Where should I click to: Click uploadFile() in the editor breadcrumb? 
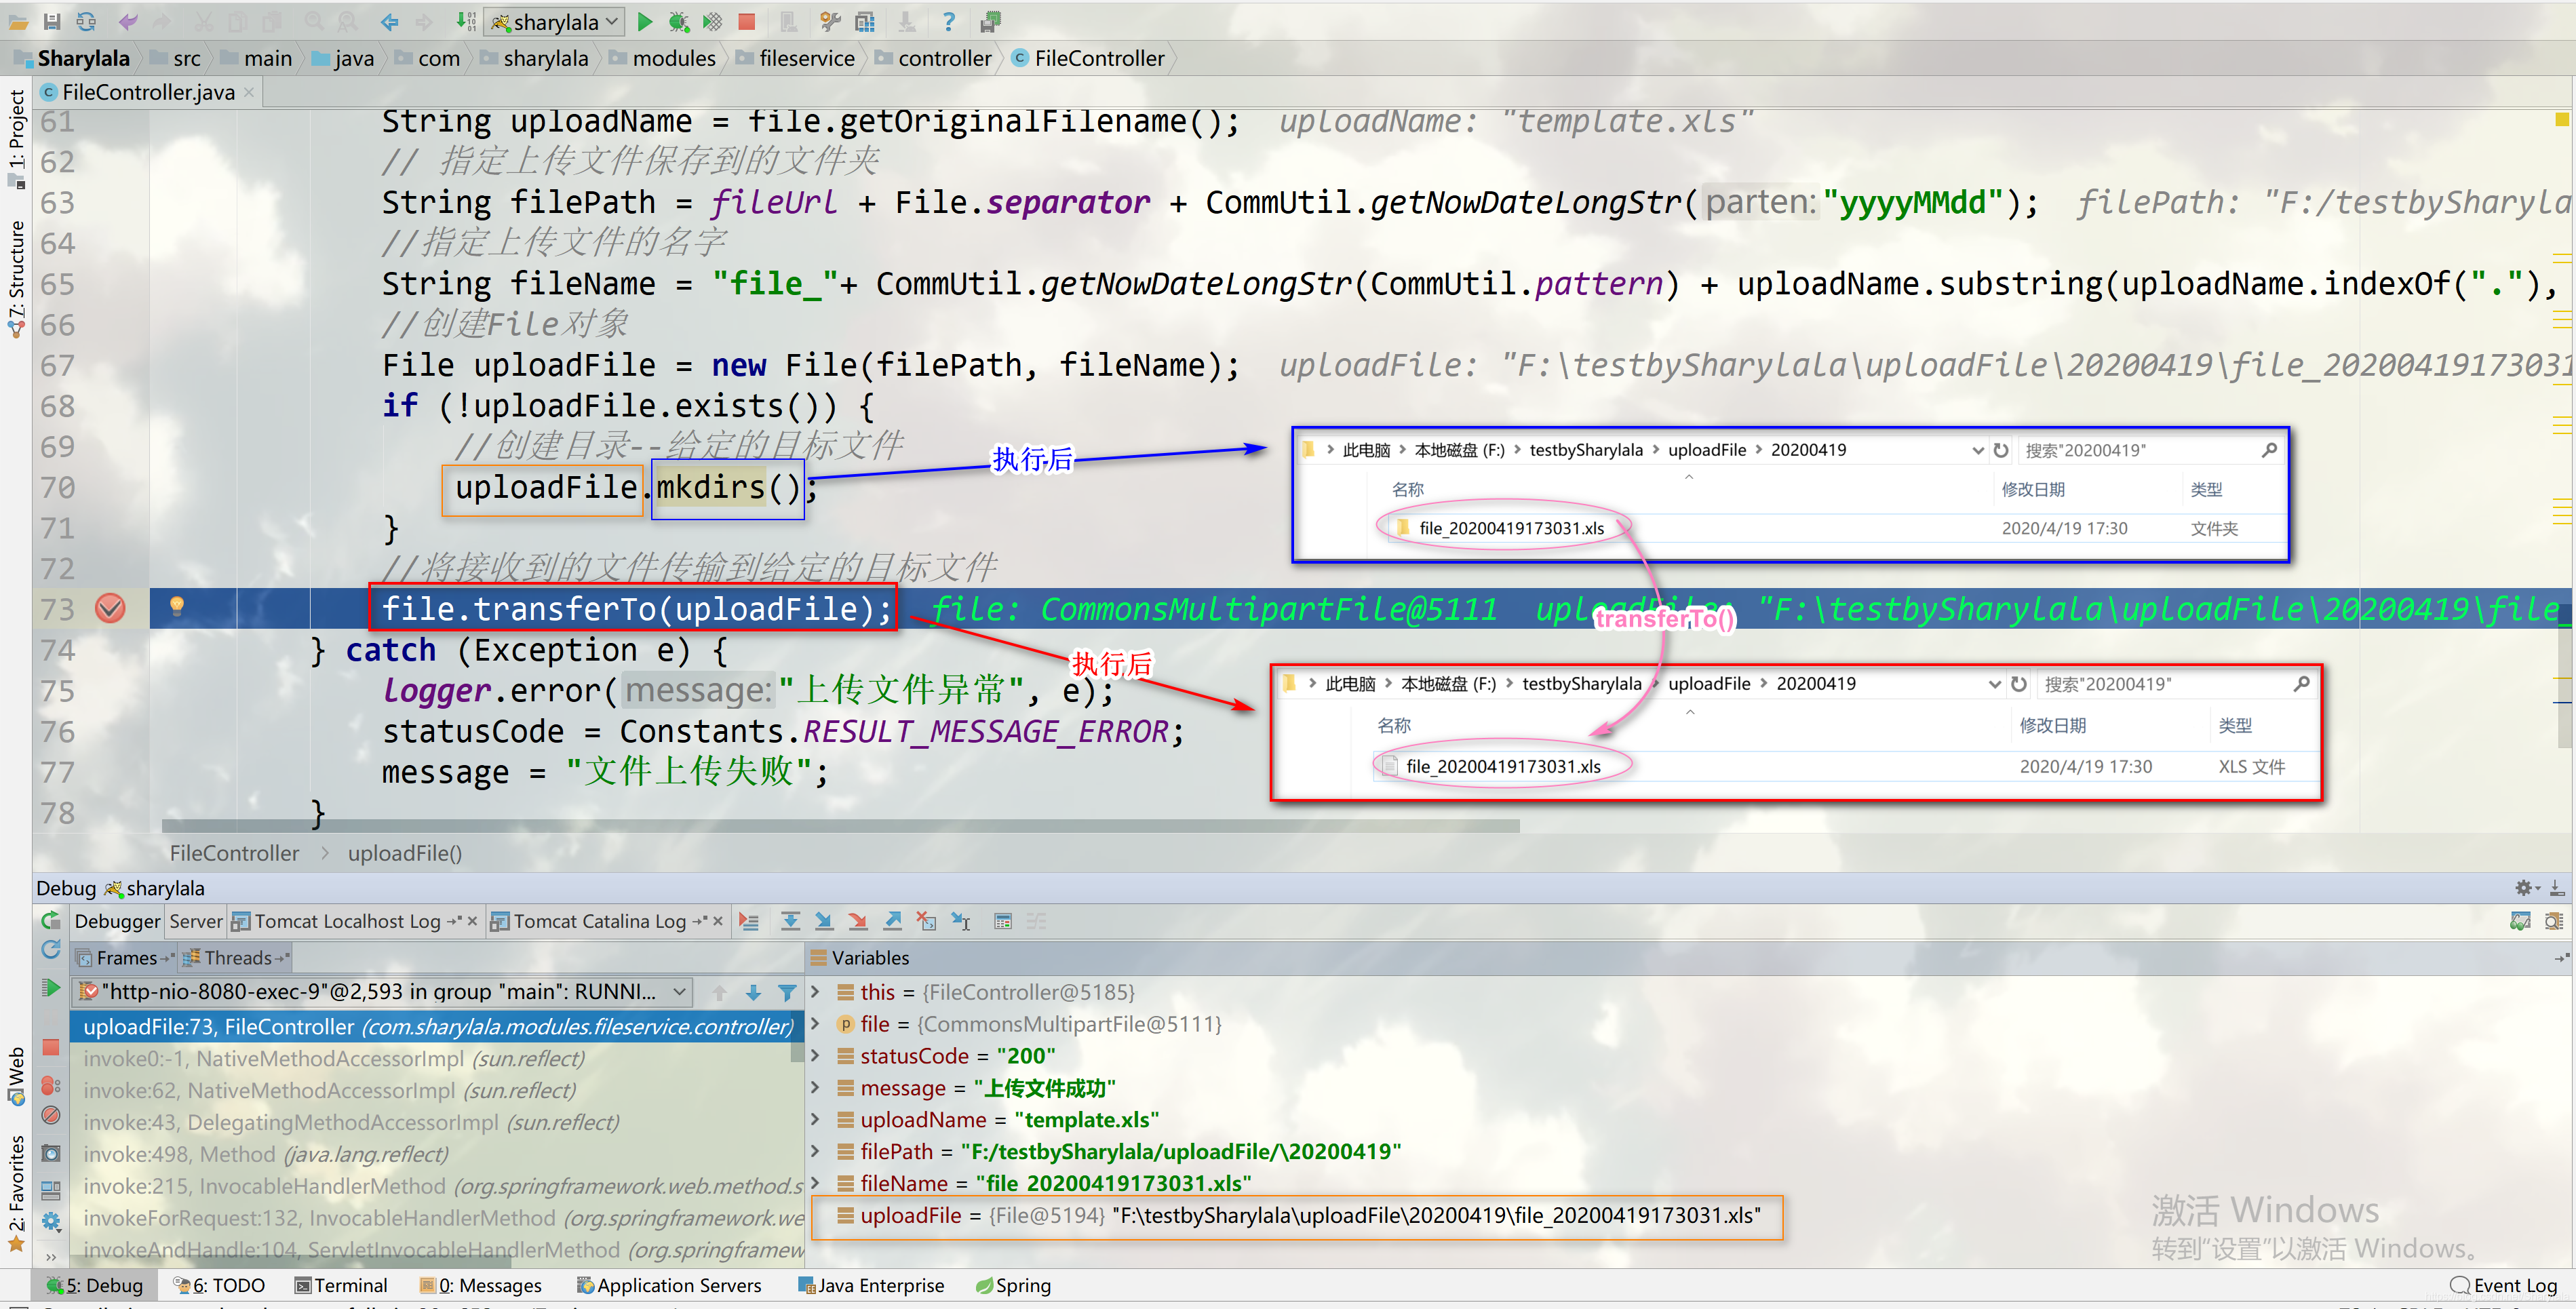pos(405,853)
